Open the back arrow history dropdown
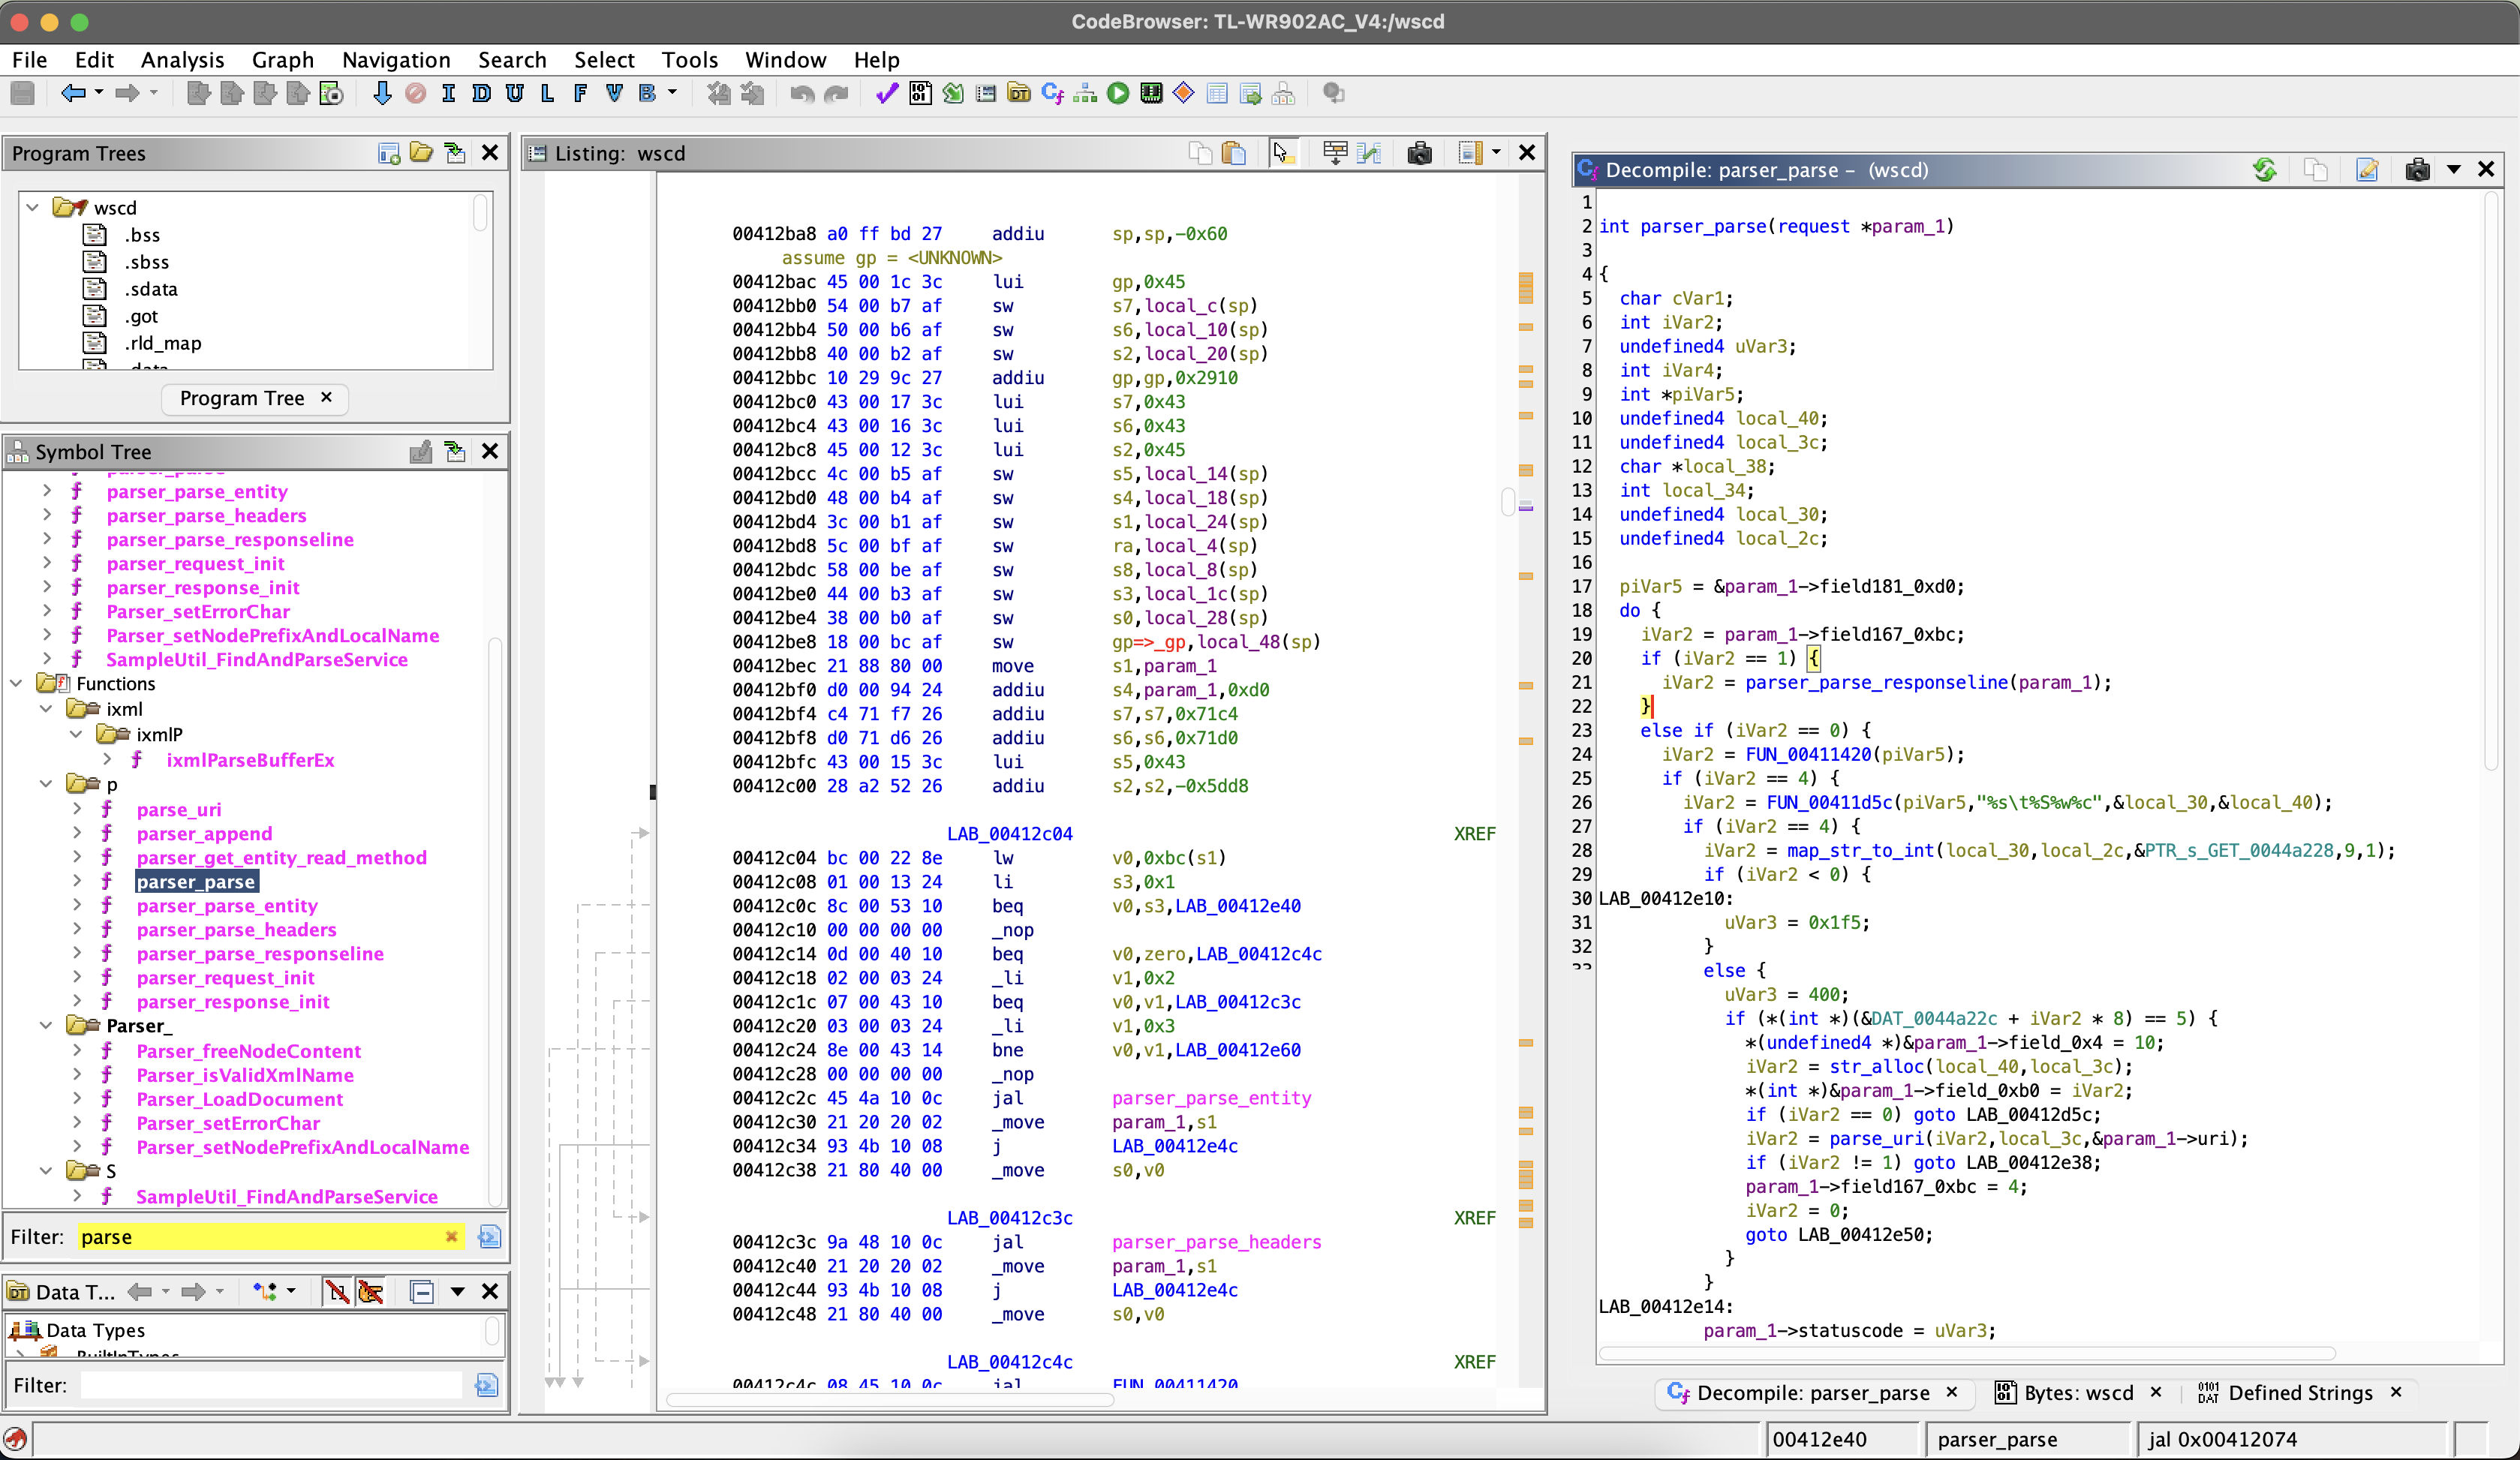The height and width of the screenshot is (1460, 2520). (x=99, y=93)
